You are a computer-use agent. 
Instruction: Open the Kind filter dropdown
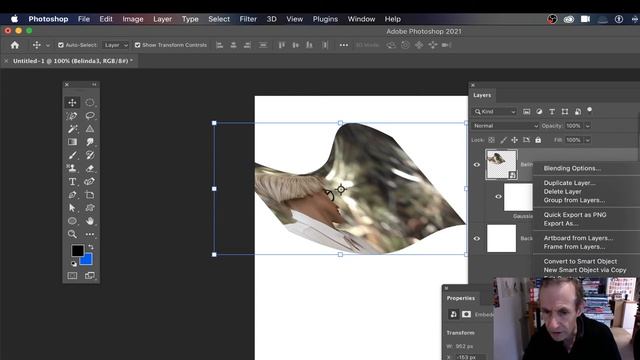click(495, 111)
